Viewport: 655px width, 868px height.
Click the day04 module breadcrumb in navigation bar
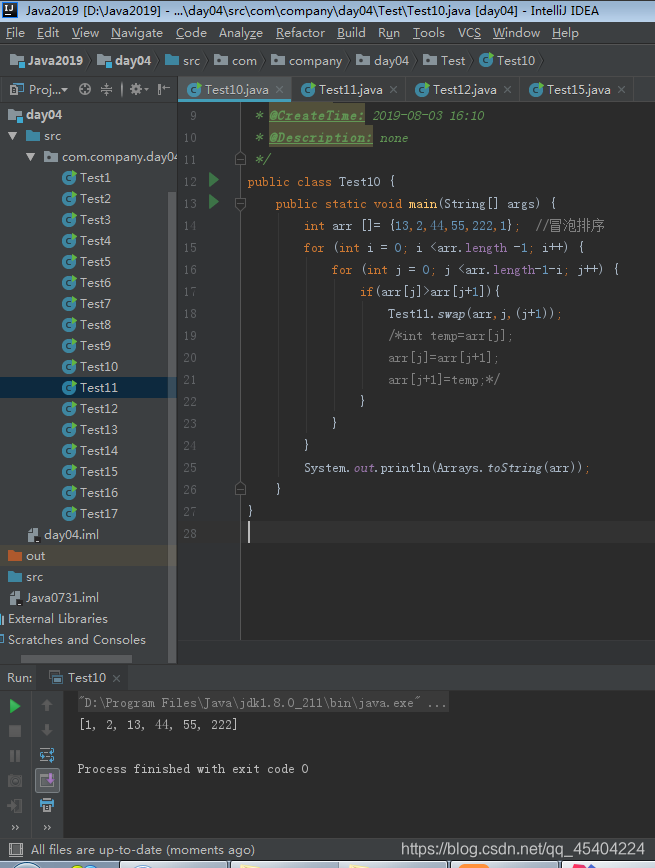124,60
